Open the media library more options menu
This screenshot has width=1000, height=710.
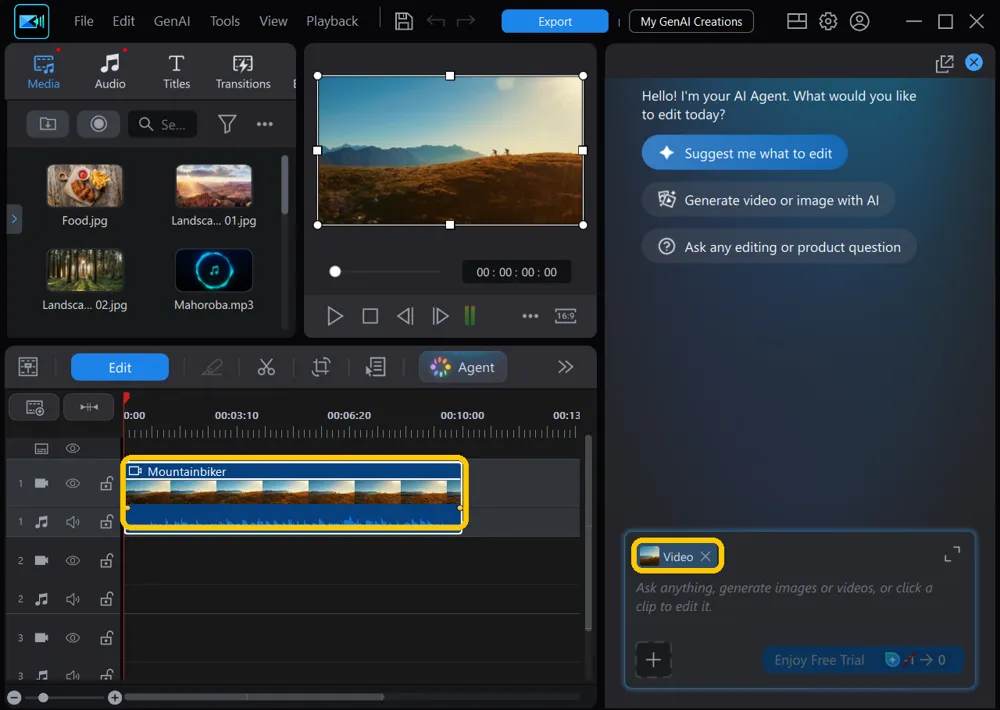265,124
